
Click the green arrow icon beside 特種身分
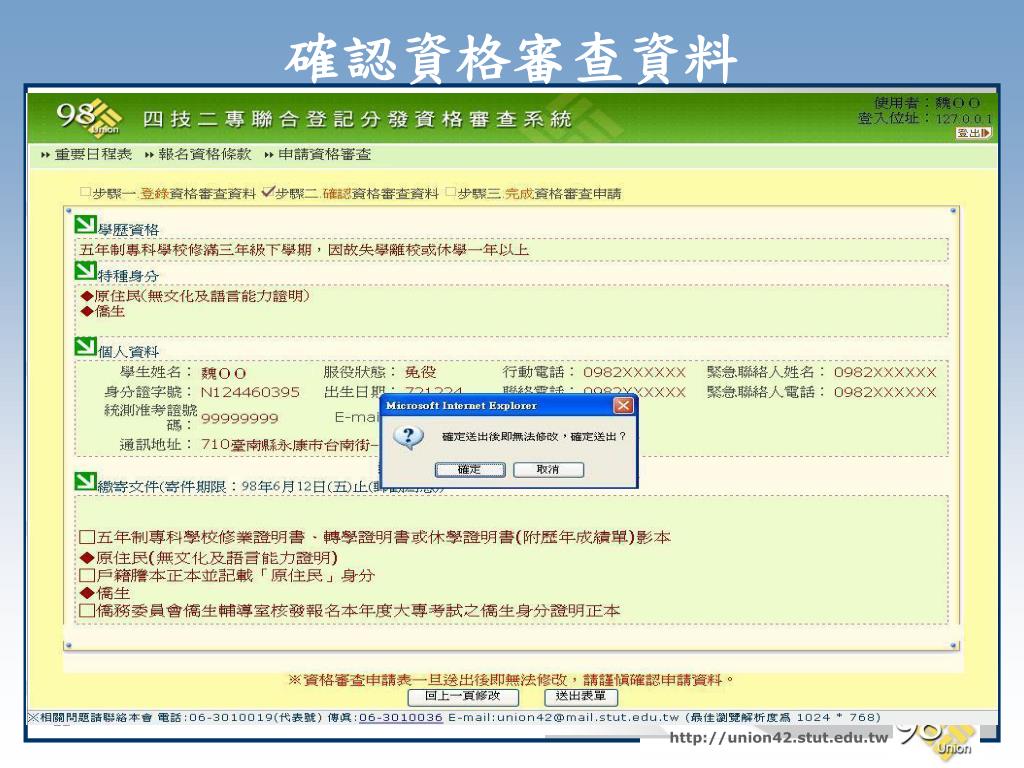[85, 270]
